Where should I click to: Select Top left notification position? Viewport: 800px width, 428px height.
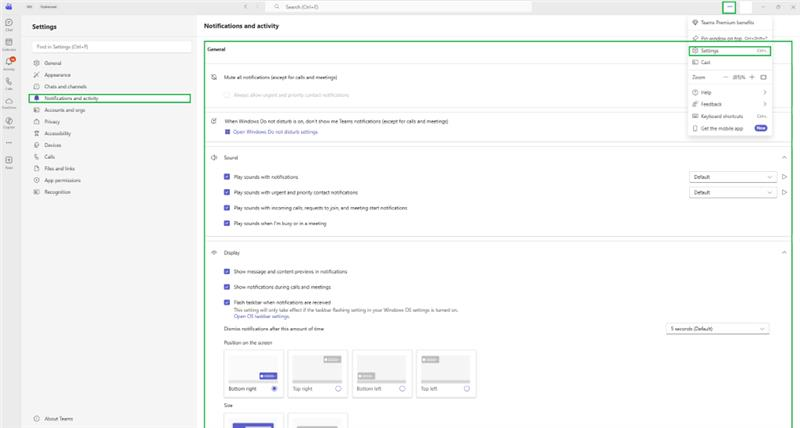click(446, 373)
